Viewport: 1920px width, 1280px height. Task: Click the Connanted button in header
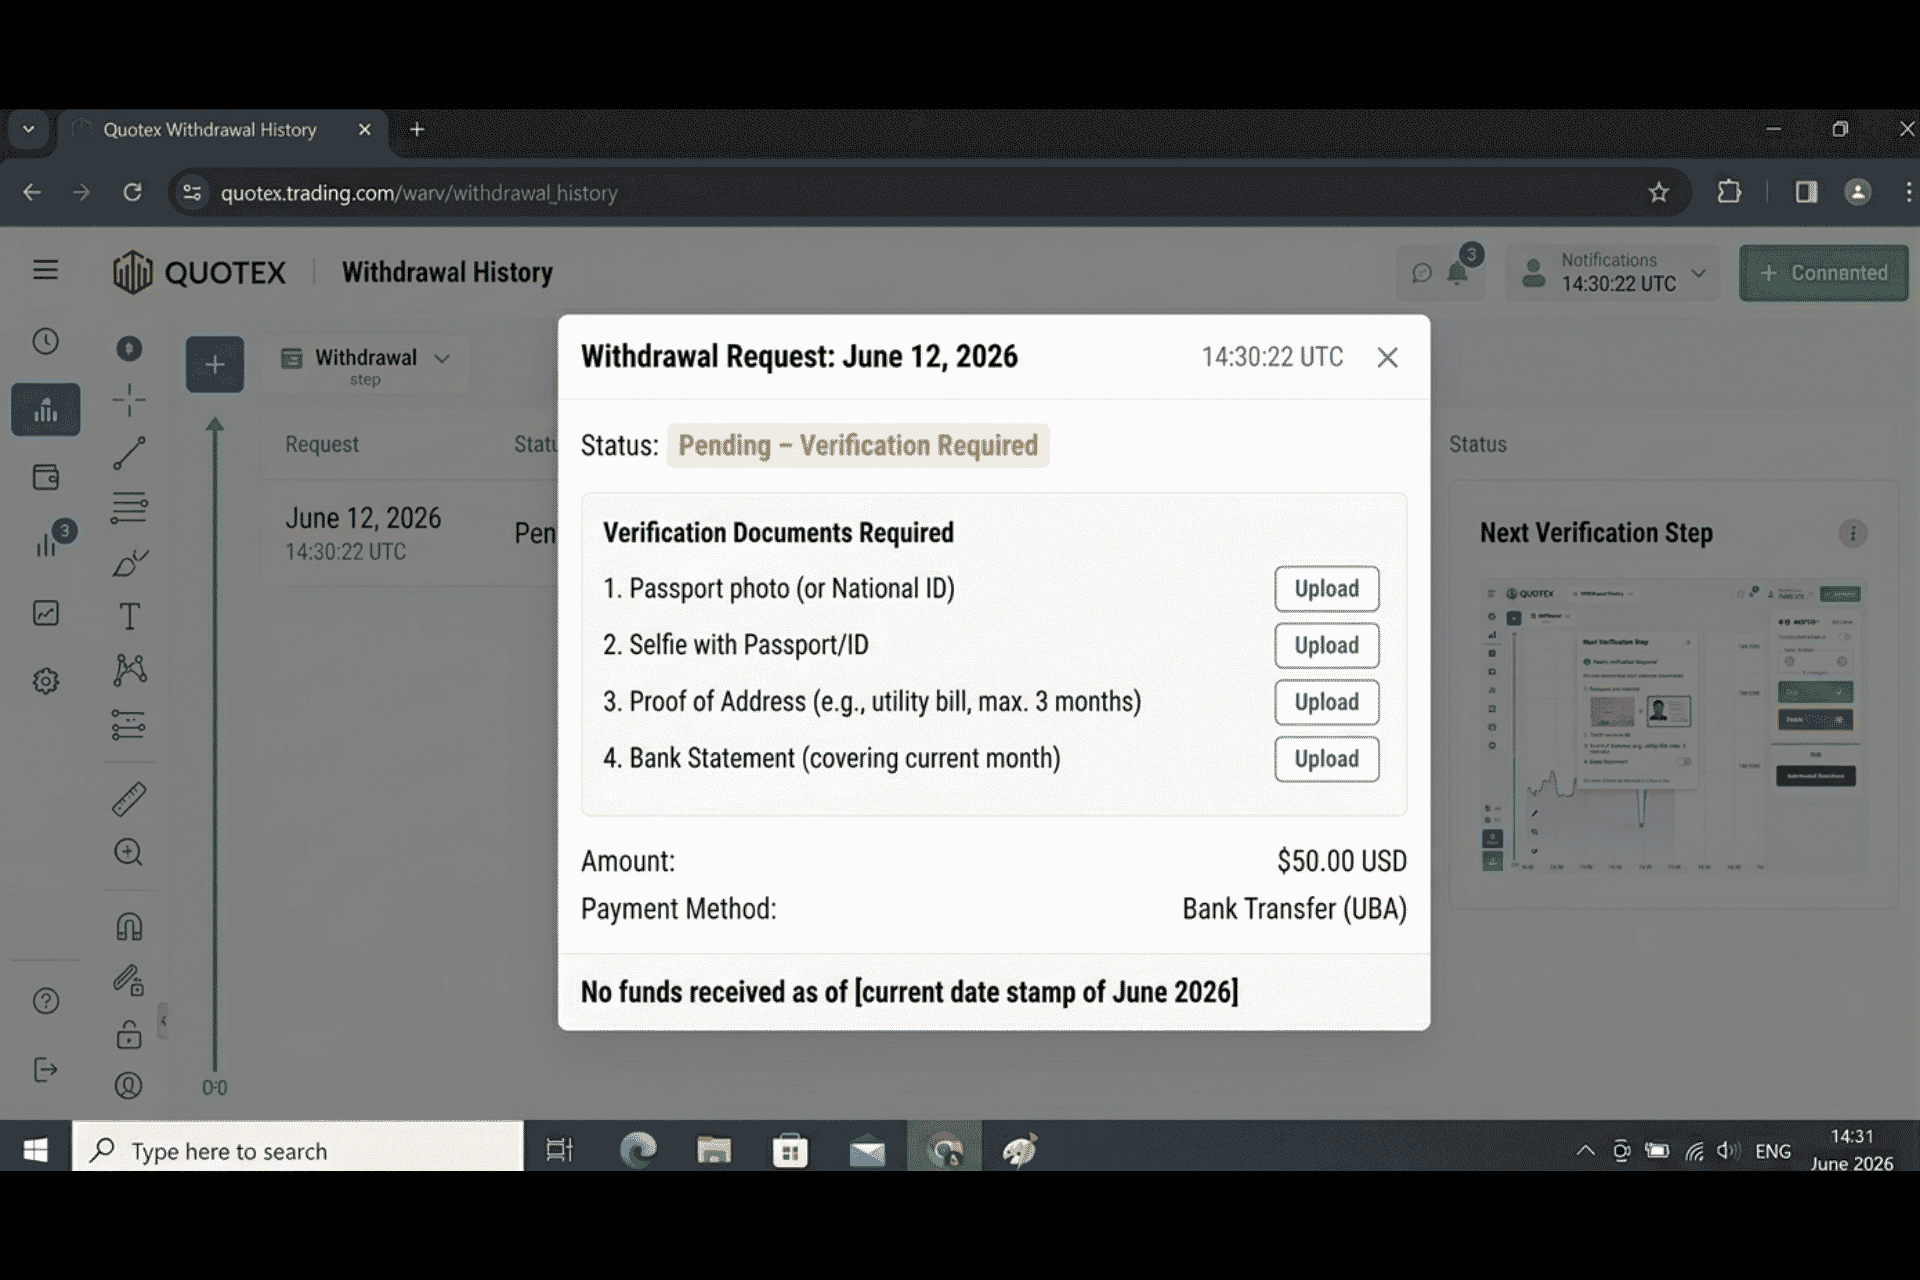pyautogui.click(x=1824, y=273)
